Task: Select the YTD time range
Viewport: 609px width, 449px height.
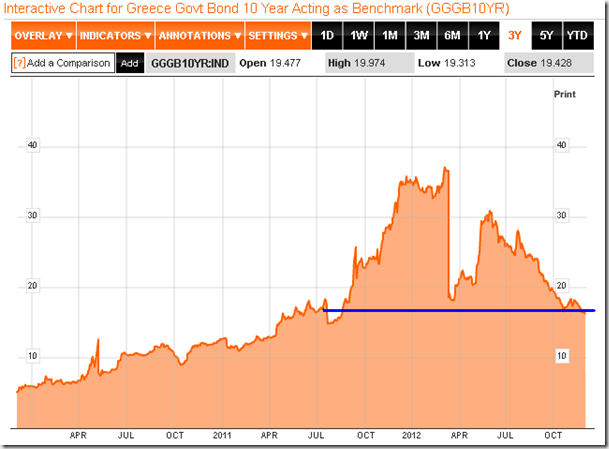Action: 577,36
